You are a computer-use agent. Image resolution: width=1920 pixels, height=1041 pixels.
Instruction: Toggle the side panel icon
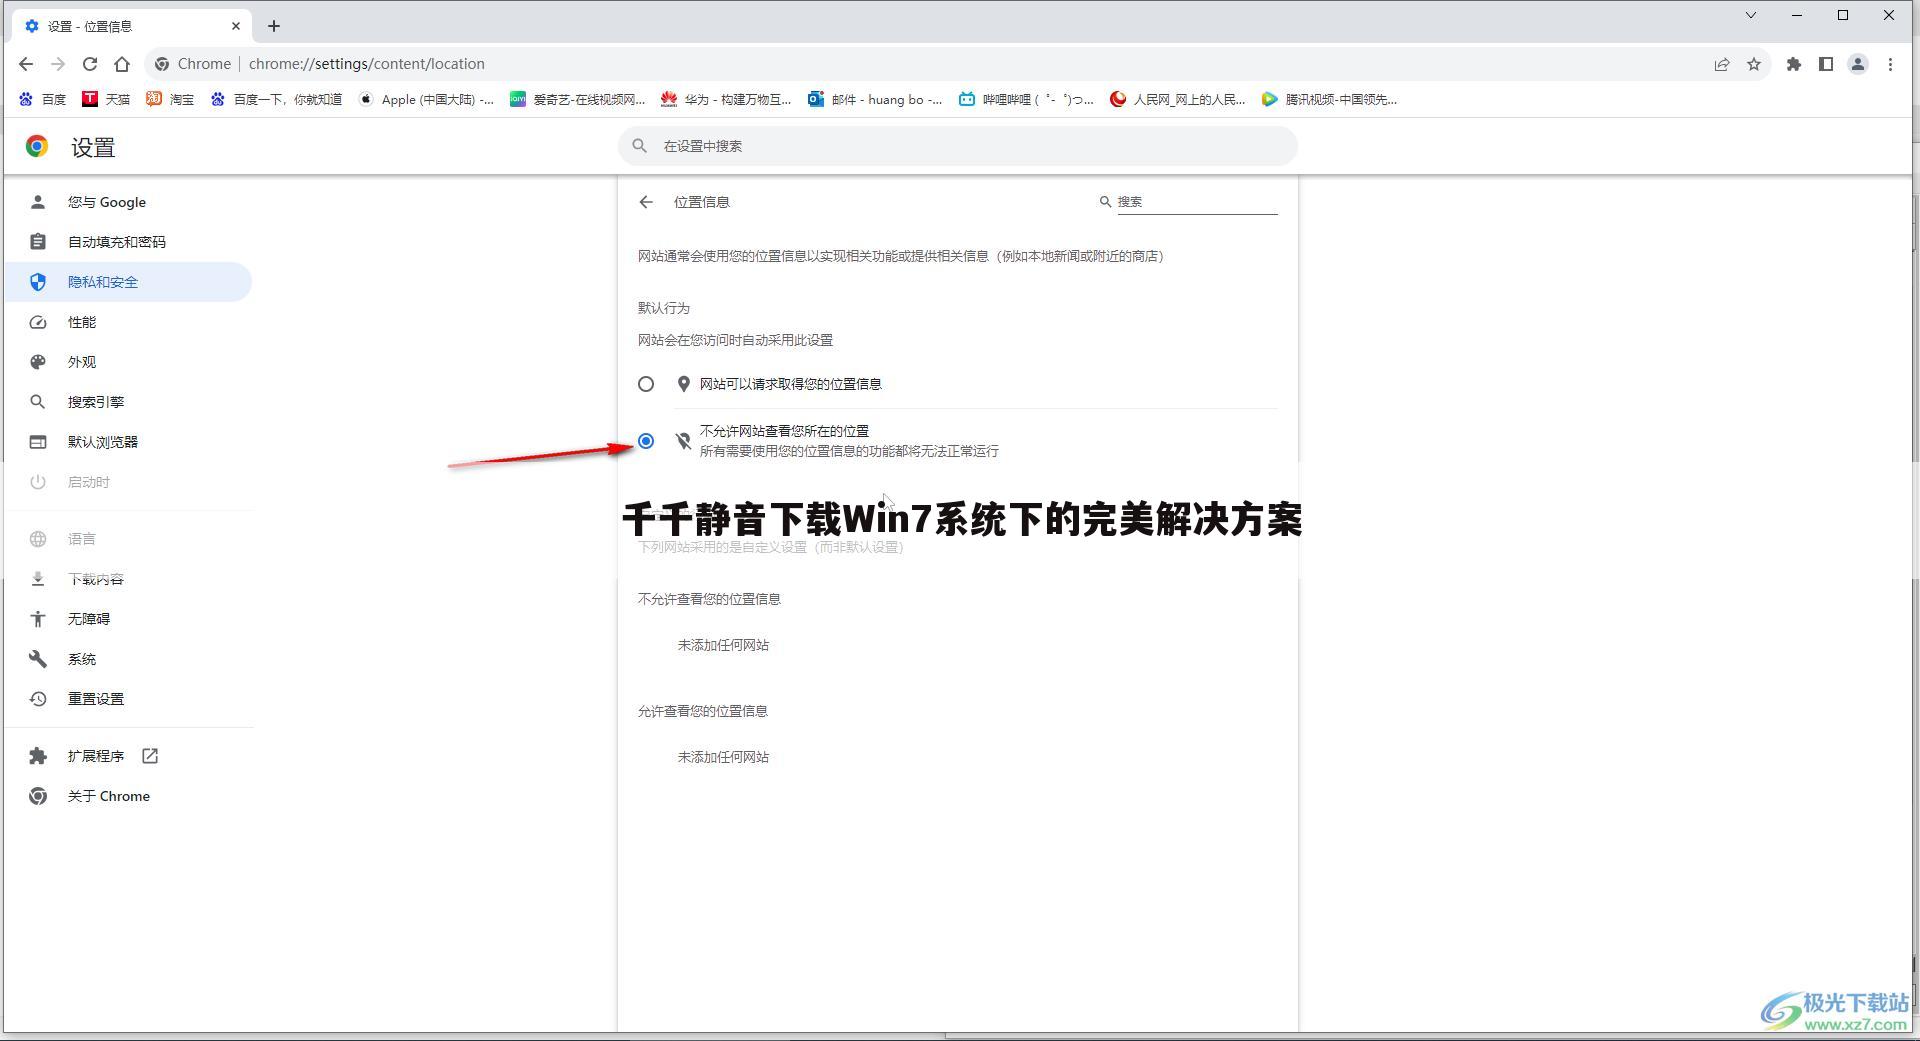click(x=1826, y=64)
